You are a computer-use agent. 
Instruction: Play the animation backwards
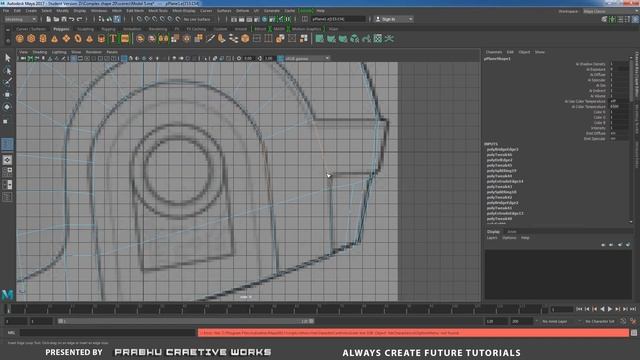point(602,309)
